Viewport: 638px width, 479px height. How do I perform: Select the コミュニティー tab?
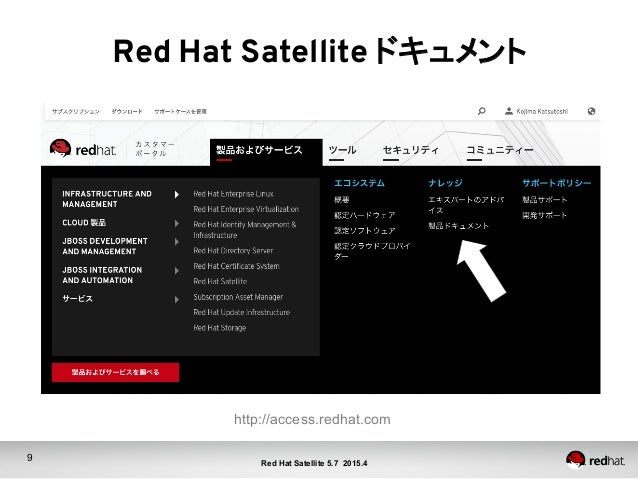click(x=500, y=151)
